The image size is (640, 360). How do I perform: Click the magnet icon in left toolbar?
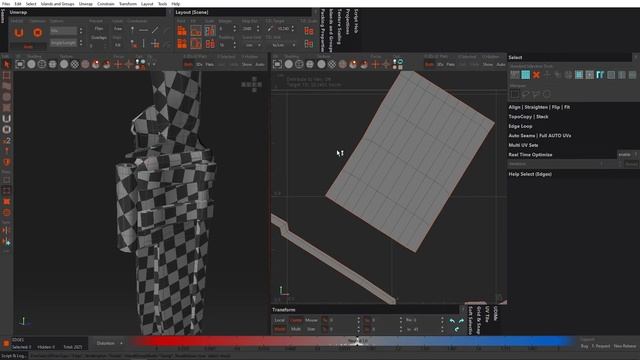pyautogui.click(x=7, y=119)
